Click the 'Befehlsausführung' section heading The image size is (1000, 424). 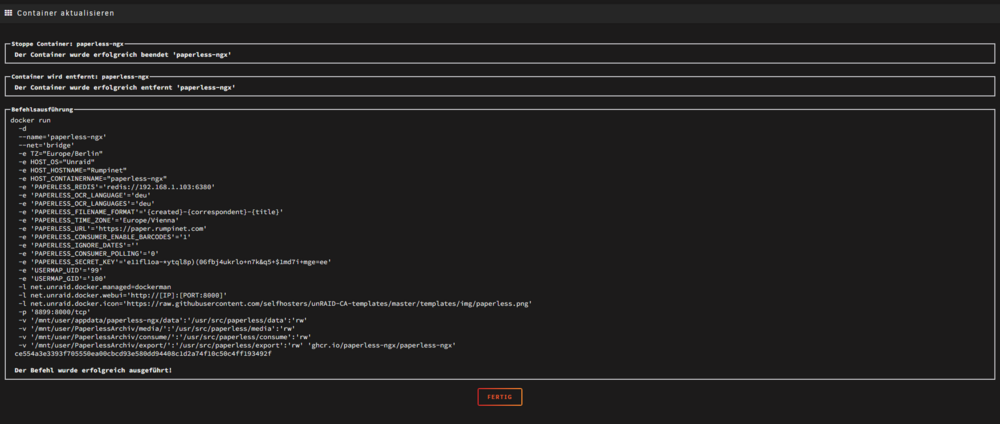42,110
